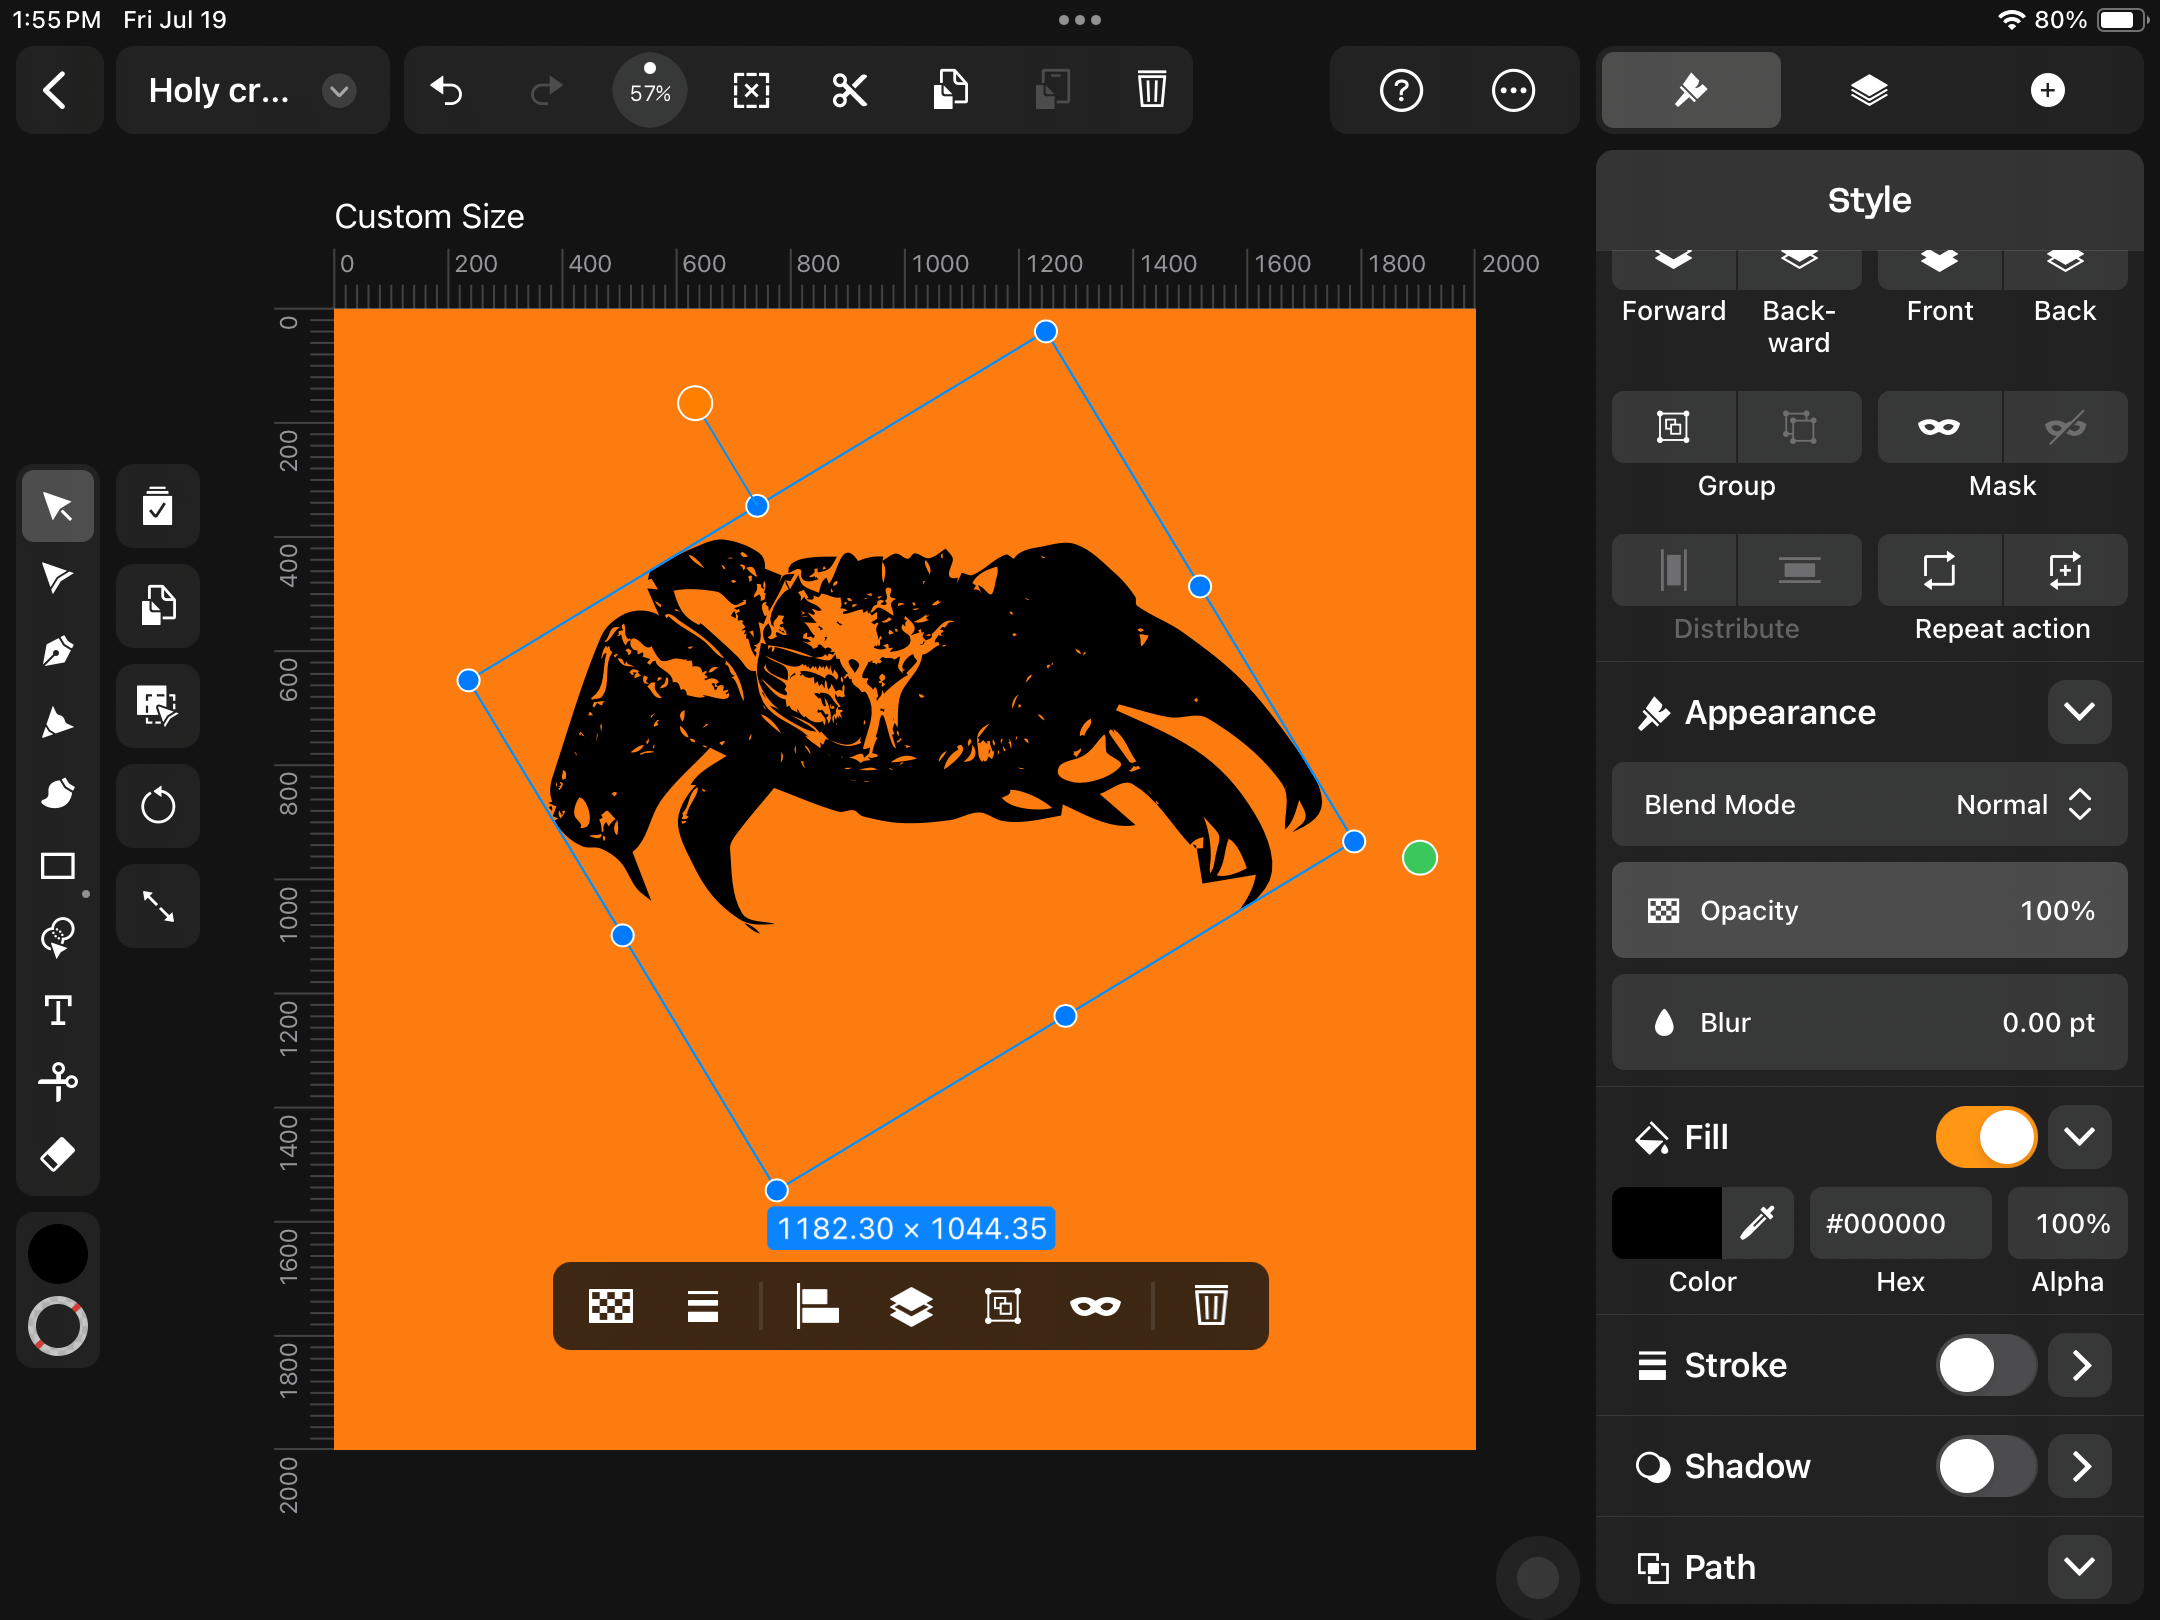2160x1620 pixels.
Task: Pick color with the eyedropper icon
Action: pyautogui.click(x=1757, y=1223)
